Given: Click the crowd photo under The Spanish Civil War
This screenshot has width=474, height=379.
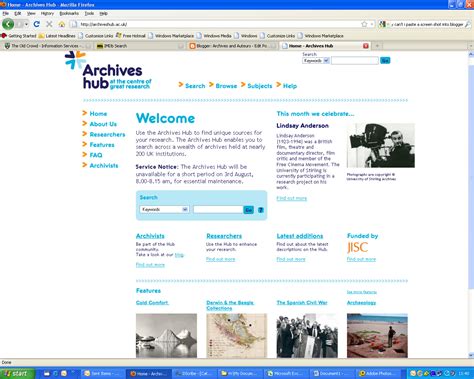Looking at the screenshot, I should (307, 336).
